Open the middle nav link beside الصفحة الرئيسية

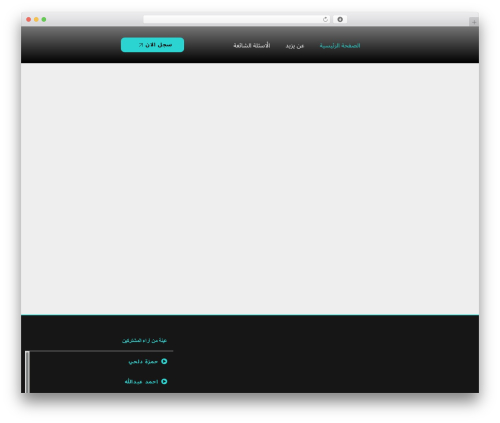(x=295, y=46)
